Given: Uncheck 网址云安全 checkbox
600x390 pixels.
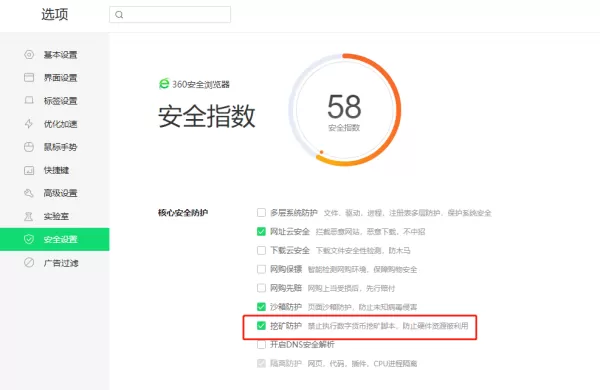Looking at the screenshot, I should (261, 231).
